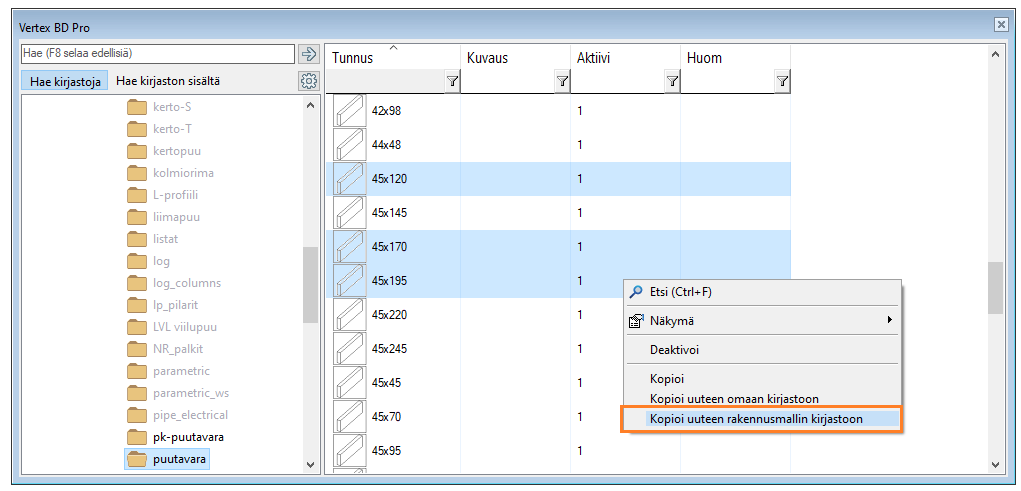Sort by Tunnus column header
Screen dimensions: 1021x491
tap(353, 58)
